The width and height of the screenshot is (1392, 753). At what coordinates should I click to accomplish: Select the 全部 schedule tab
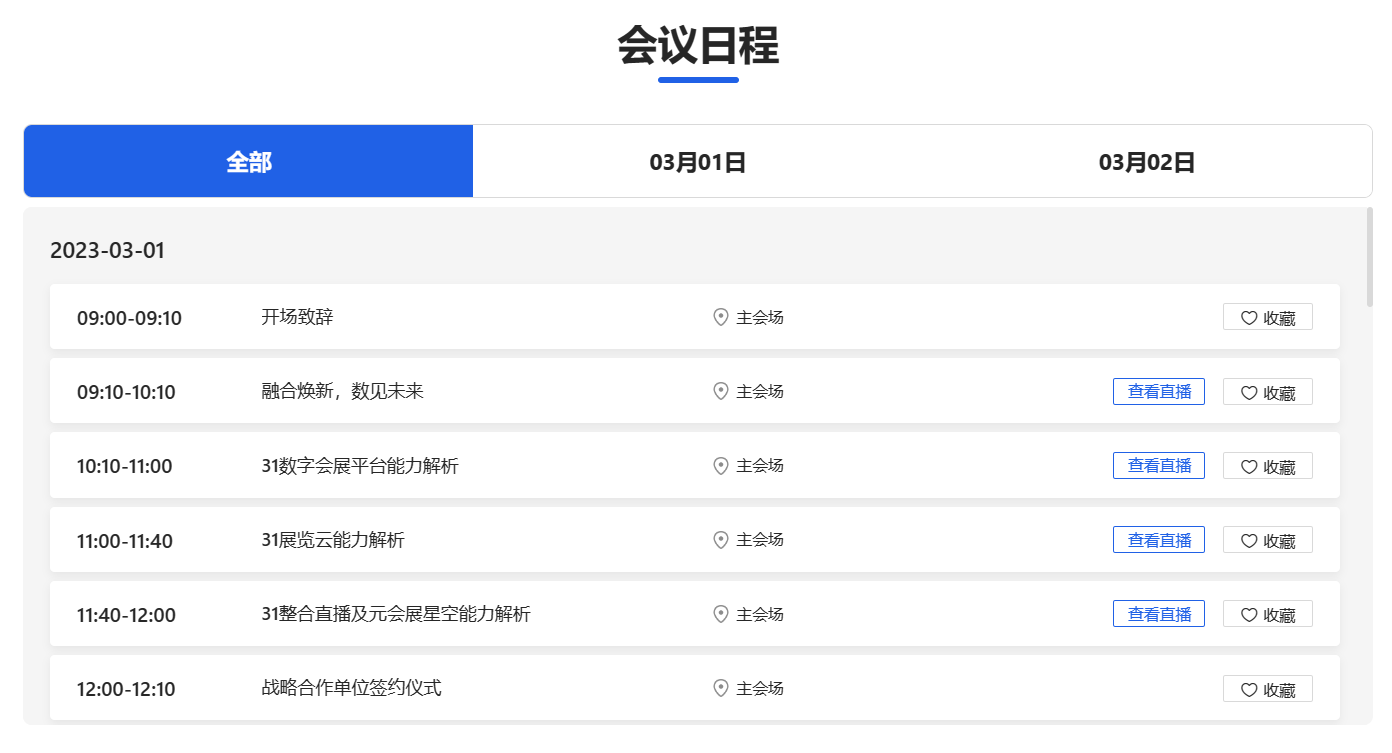coord(248,161)
